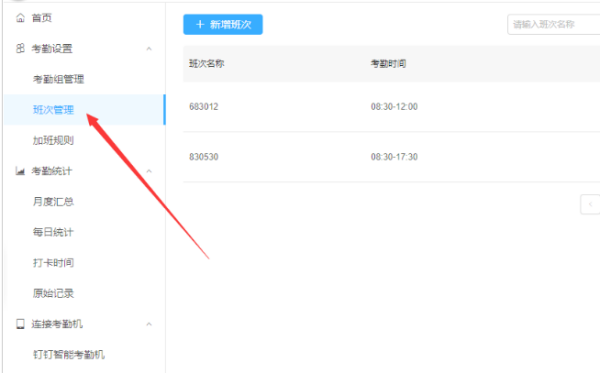This screenshot has width=600, height=373.
Task: Collapse the 考勤统计 section chevron
Action: click(149, 171)
